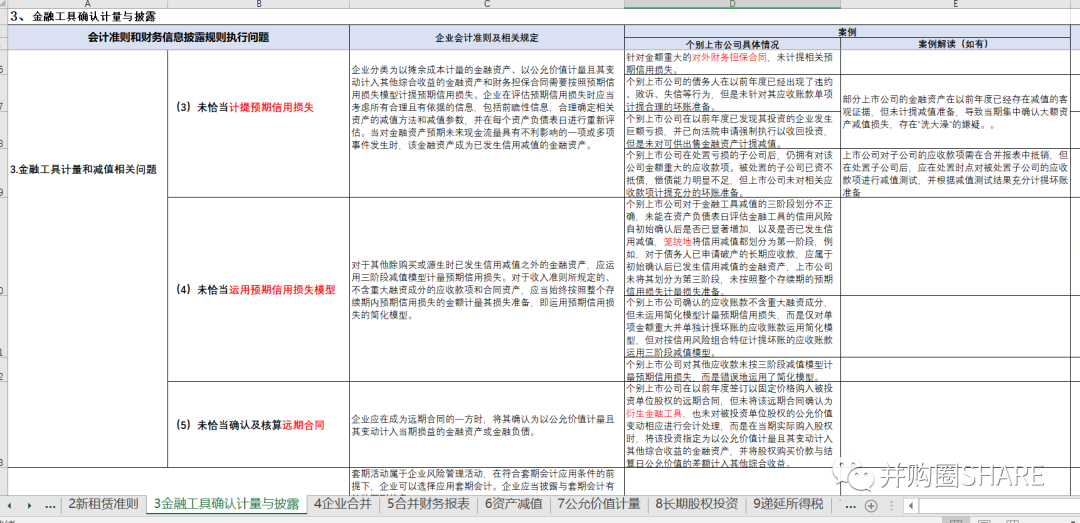1080x523 pixels.
Task: Click the cell starting 对于其他除购买或源生时已发生信用减值
Action: tap(487, 289)
